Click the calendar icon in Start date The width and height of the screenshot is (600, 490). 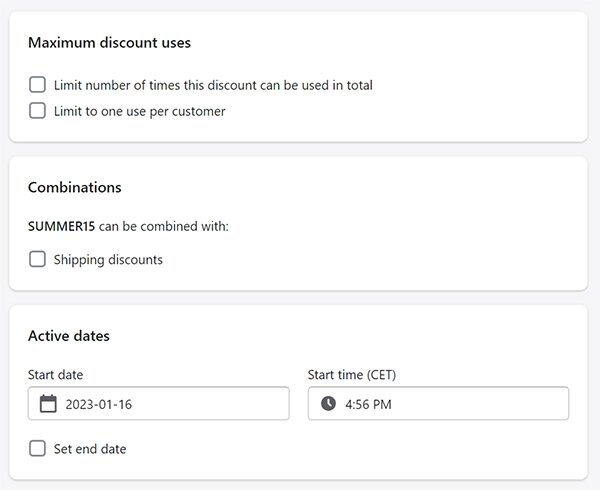(x=48, y=404)
